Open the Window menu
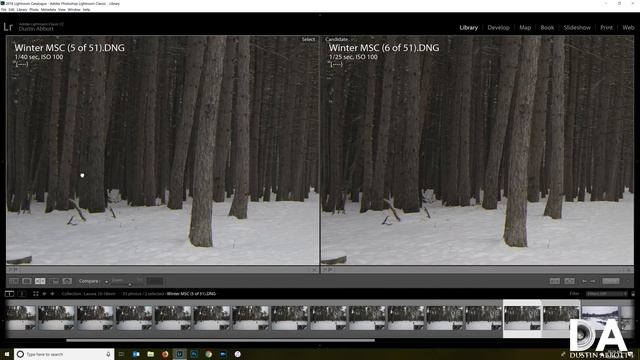The width and height of the screenshot is (640, 360). [74, 9]
